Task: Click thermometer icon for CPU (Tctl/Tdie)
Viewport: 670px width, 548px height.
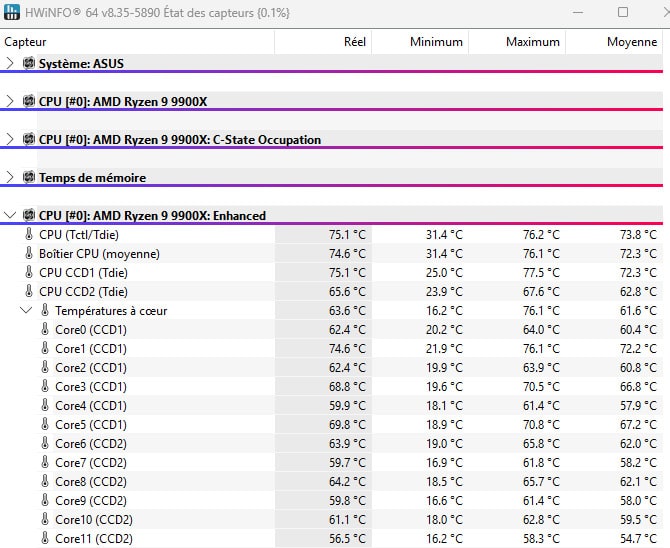Action: [29, 235]
